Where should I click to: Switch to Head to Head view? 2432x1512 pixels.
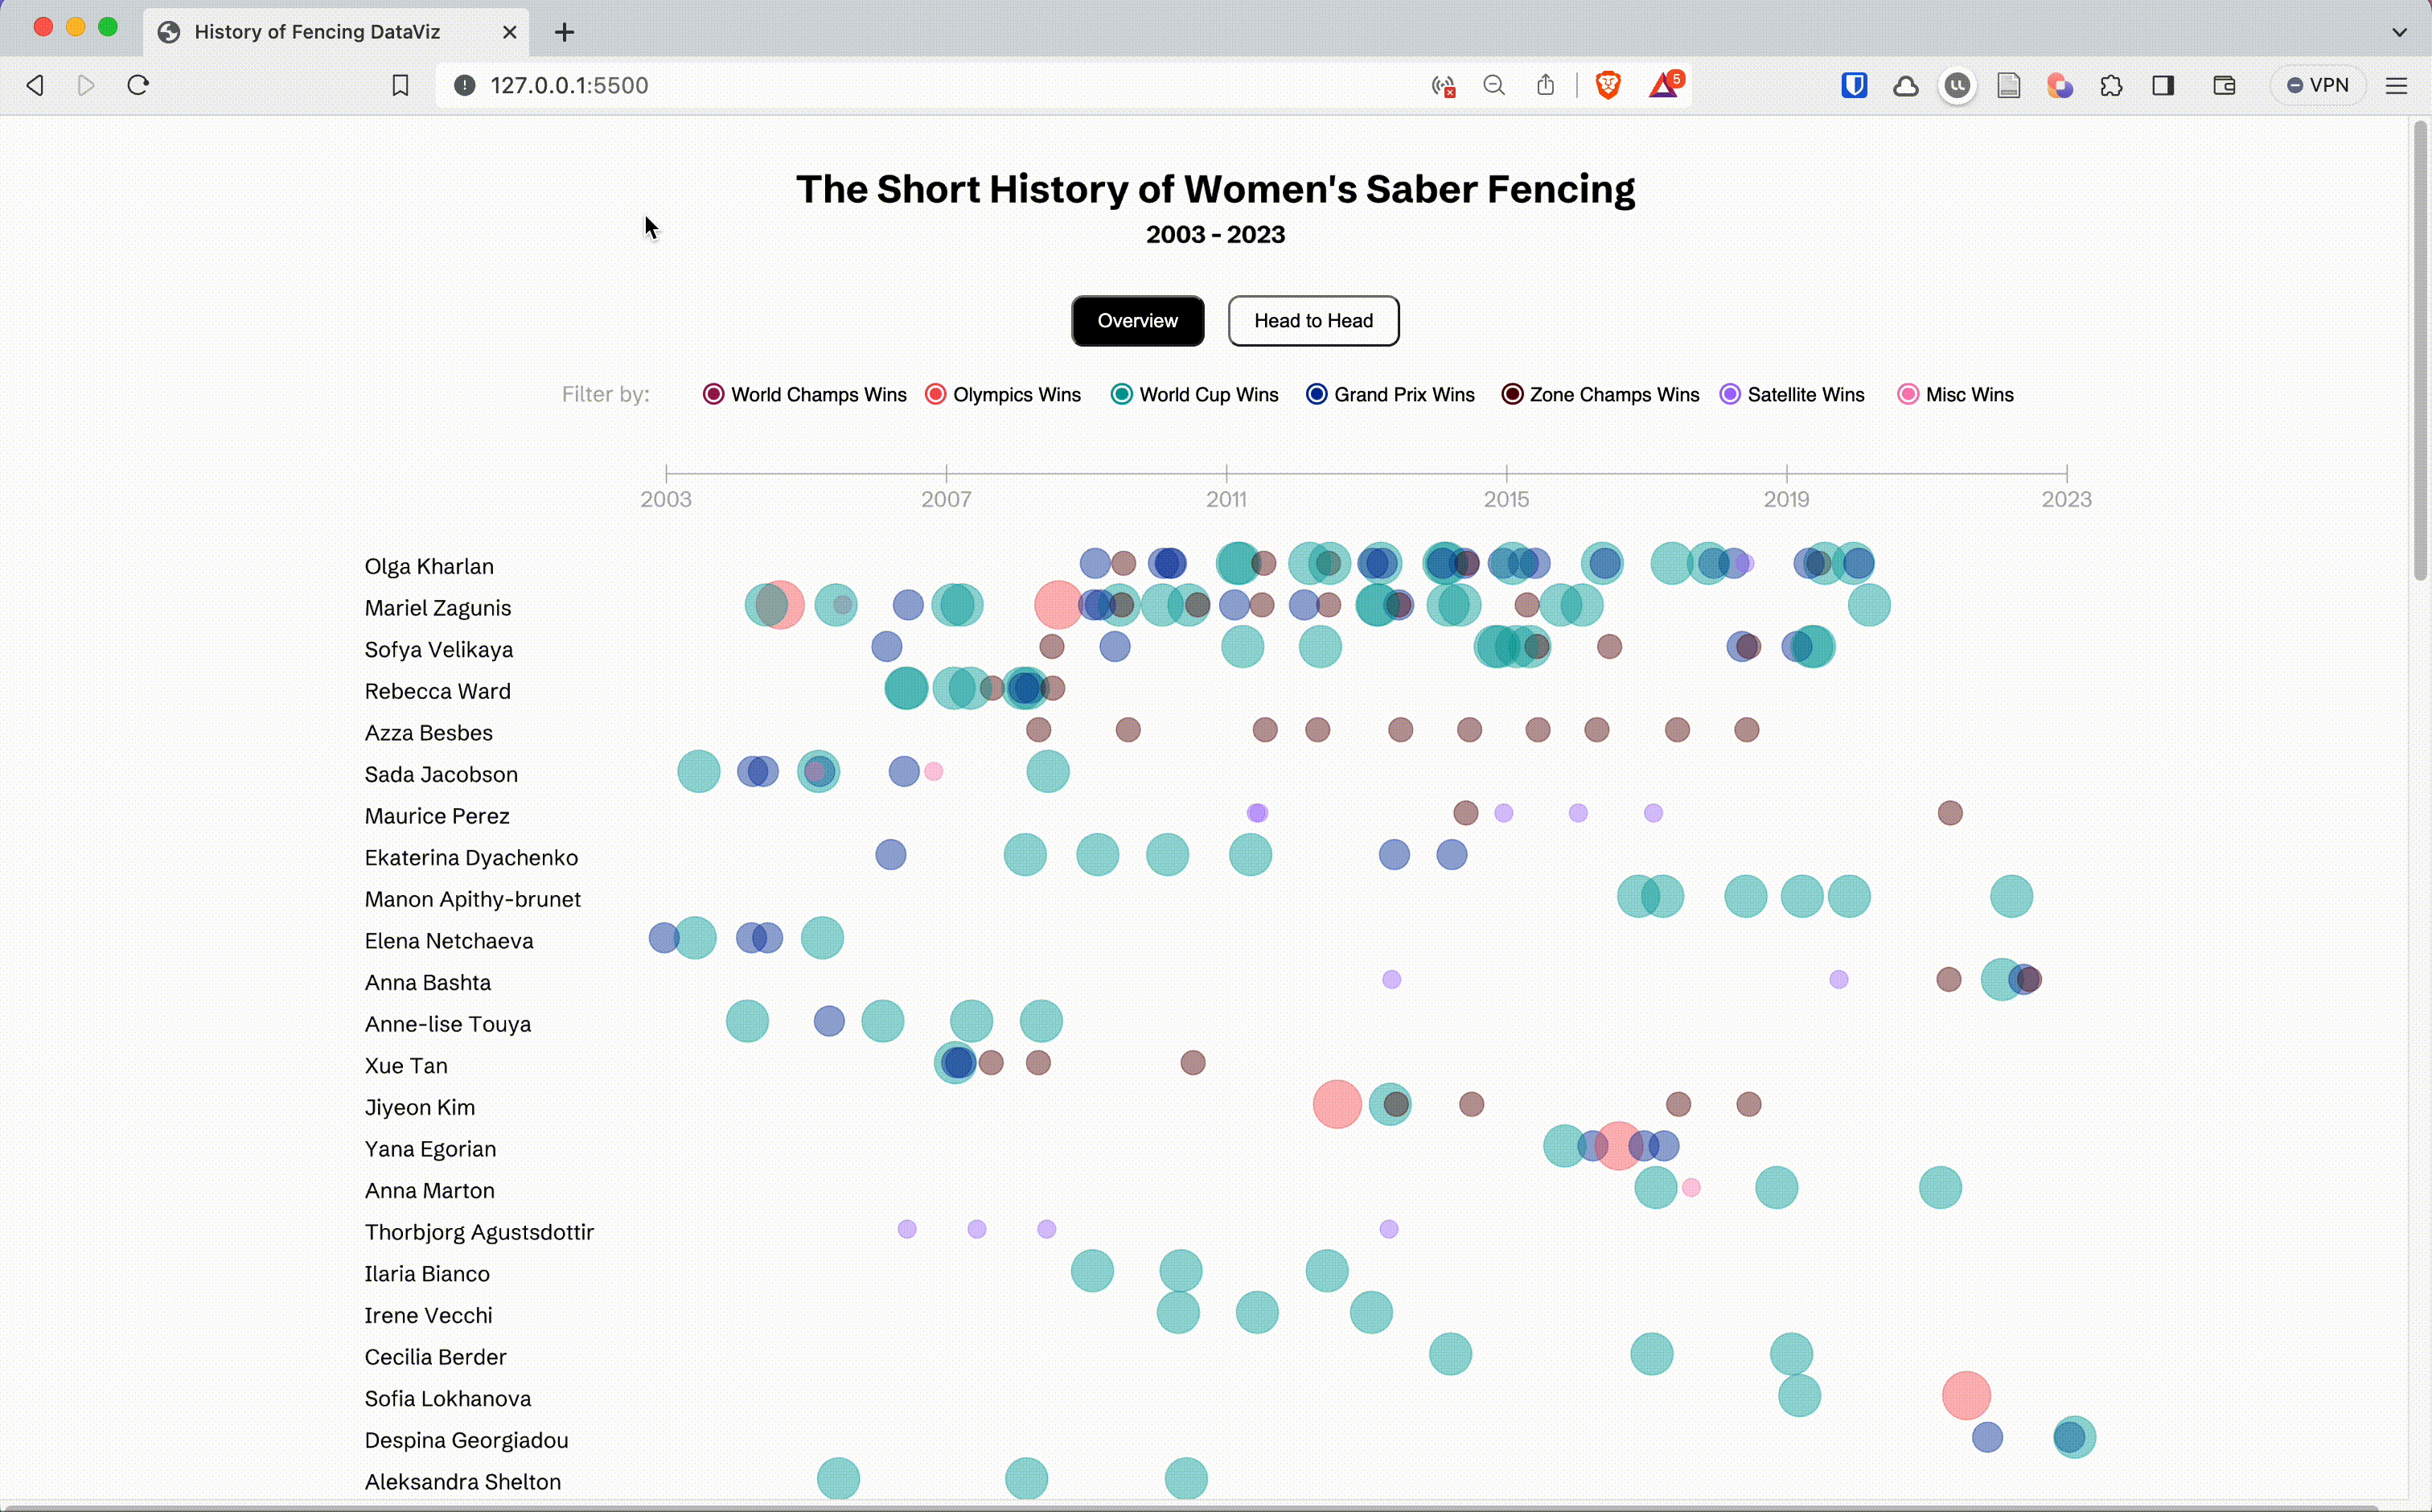click(x=1313, y=321)
